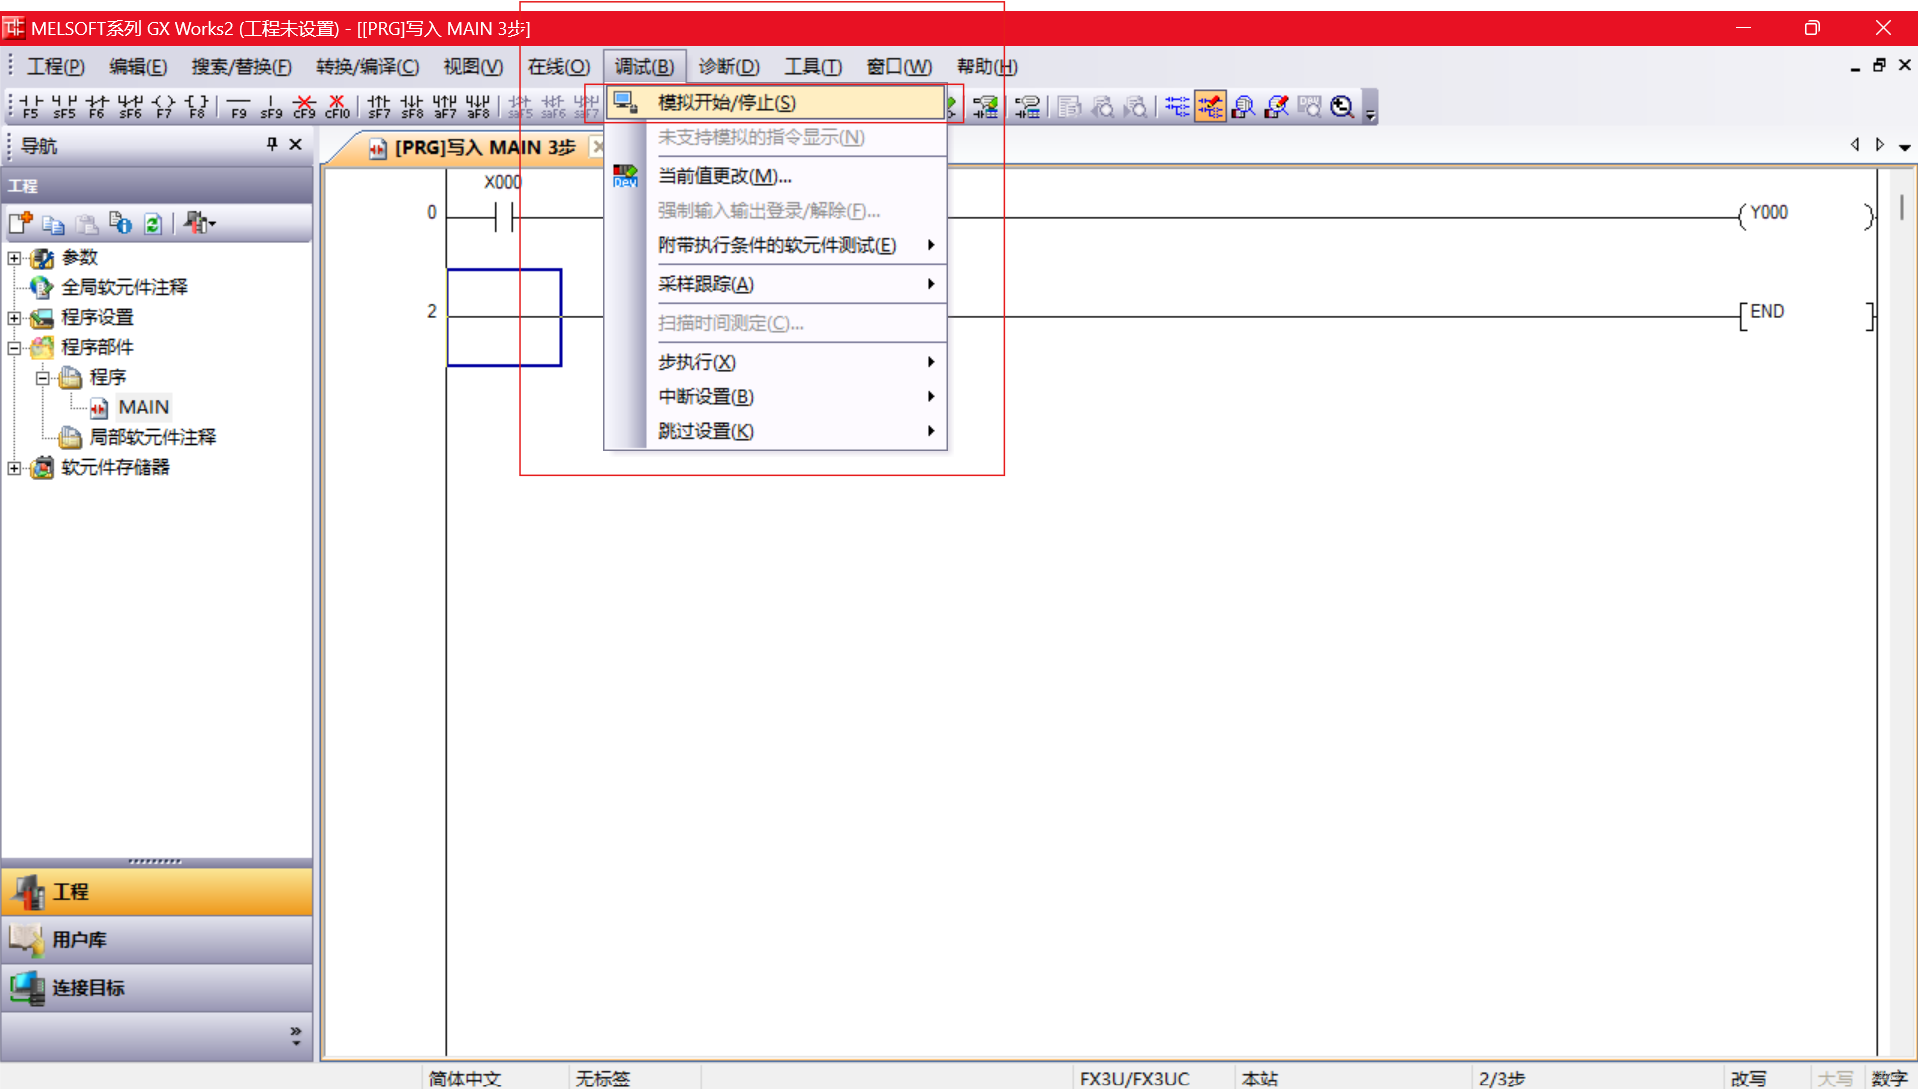
Task: Open the 工具(T) menu
Action: tap(813, 67)
